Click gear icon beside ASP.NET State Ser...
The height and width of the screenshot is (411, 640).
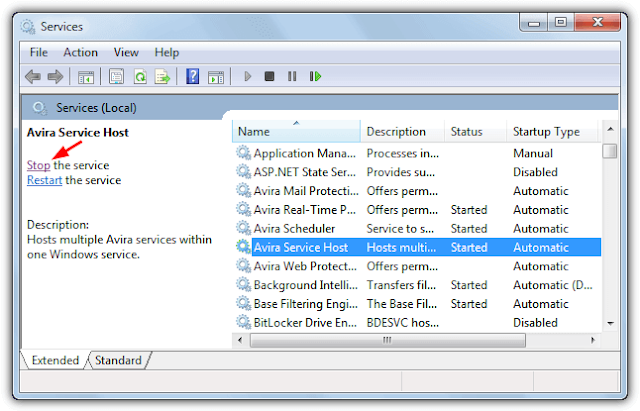pyautogui.click(x=243, y=172)
